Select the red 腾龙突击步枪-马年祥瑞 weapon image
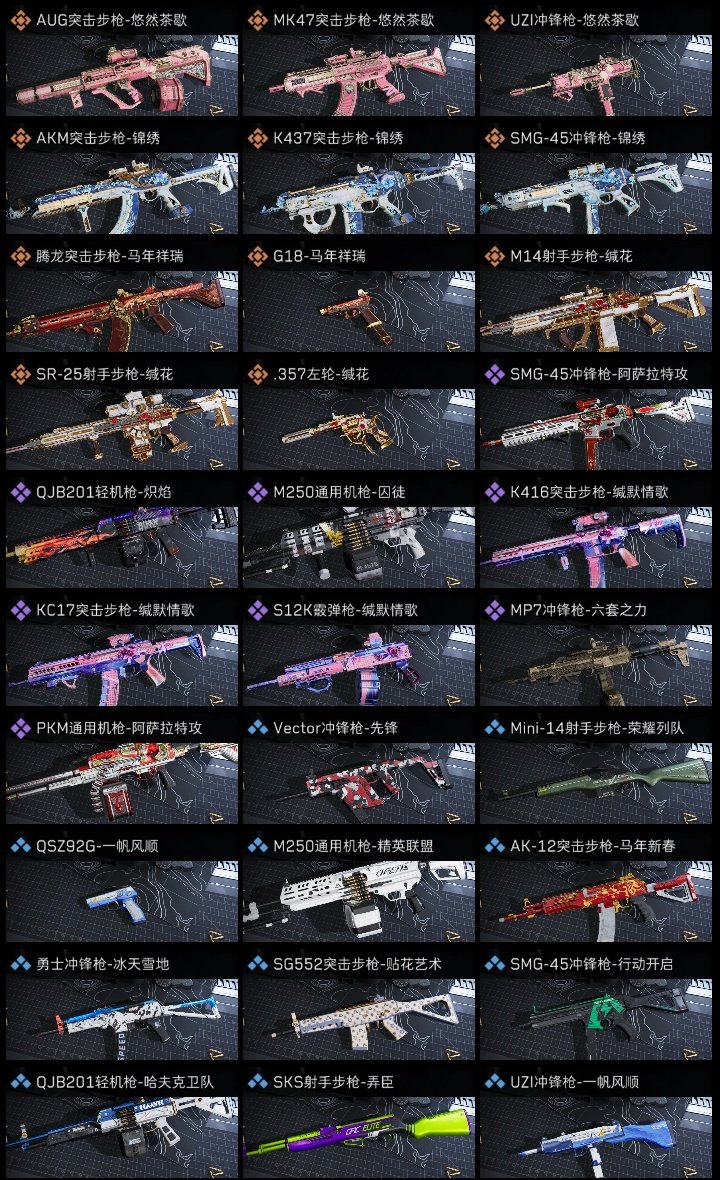 [x=122, y=312]
